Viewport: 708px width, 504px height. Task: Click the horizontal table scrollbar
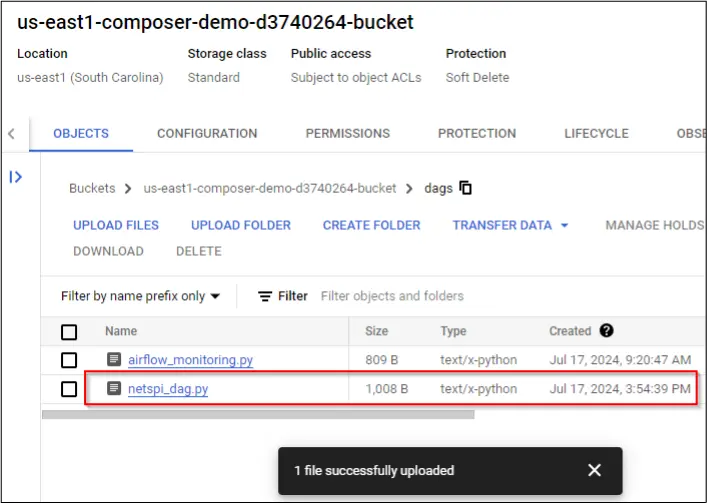pyautogui.click(x=258, y=415)
